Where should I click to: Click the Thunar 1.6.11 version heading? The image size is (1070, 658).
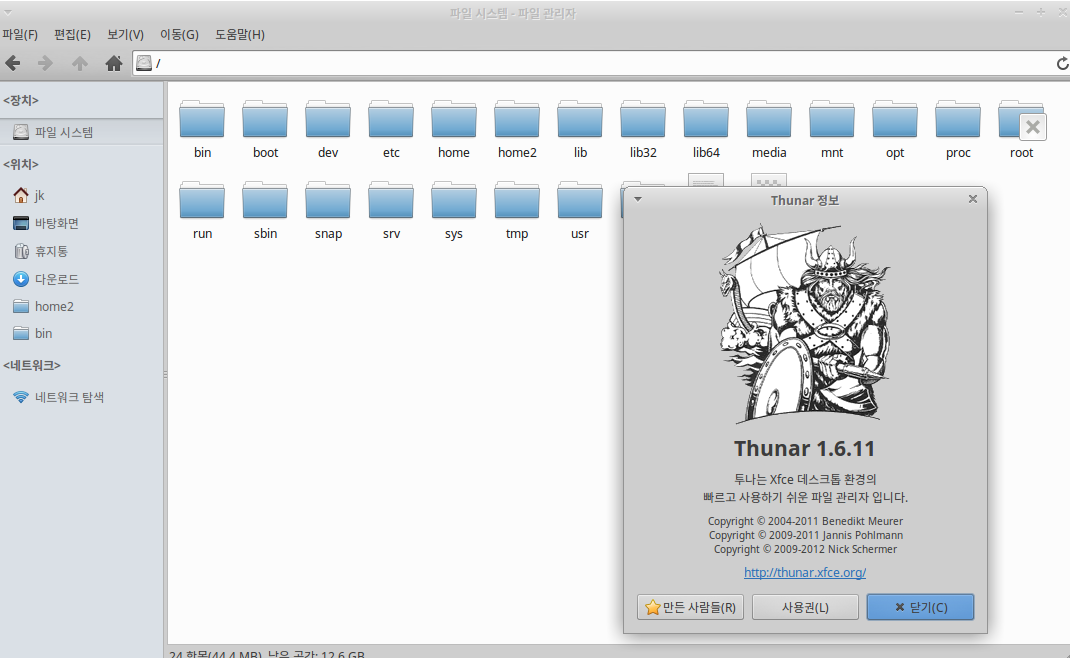[805, 448]
